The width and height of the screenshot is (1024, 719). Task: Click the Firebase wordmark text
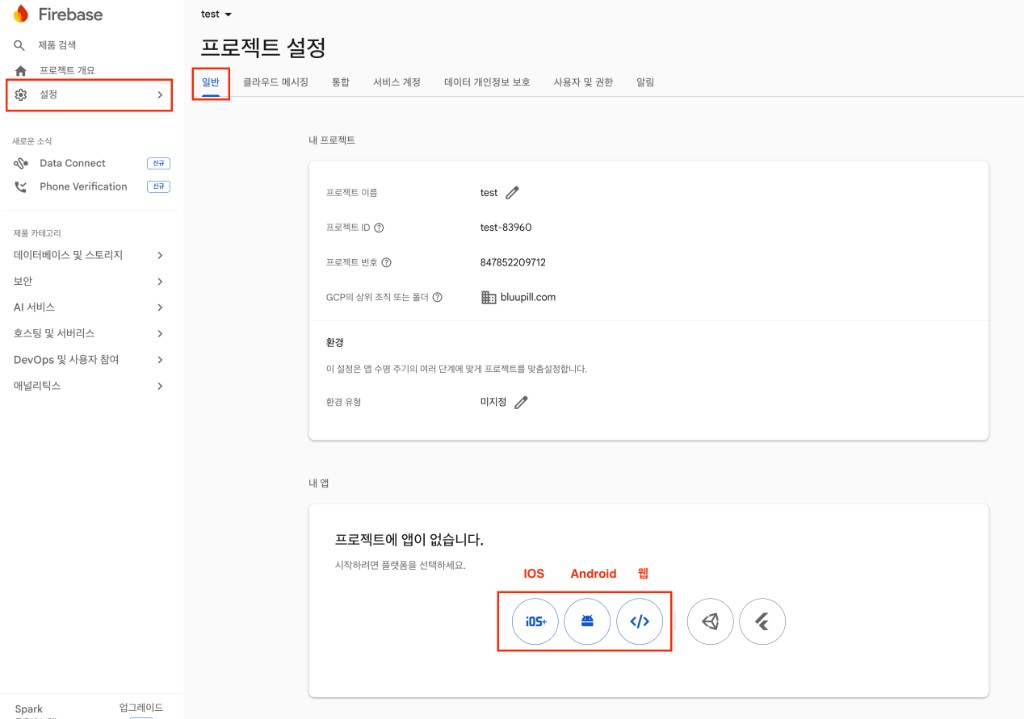point(71,14)
